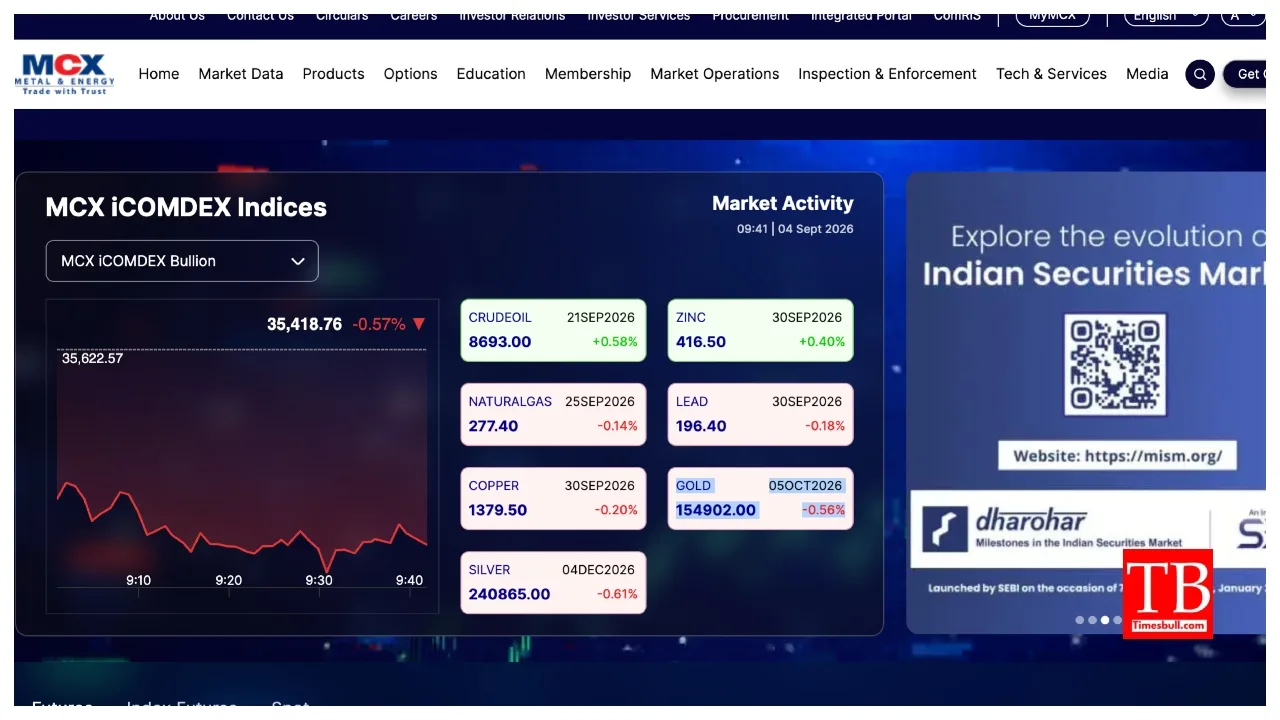Open the COPPER 30SEP2026 contract card
1280x720 pixels.
click(x=553, y=498)
